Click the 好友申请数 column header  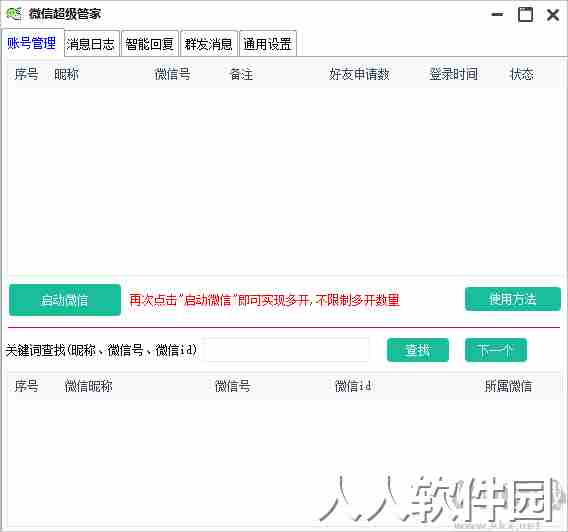coord(359,74)
